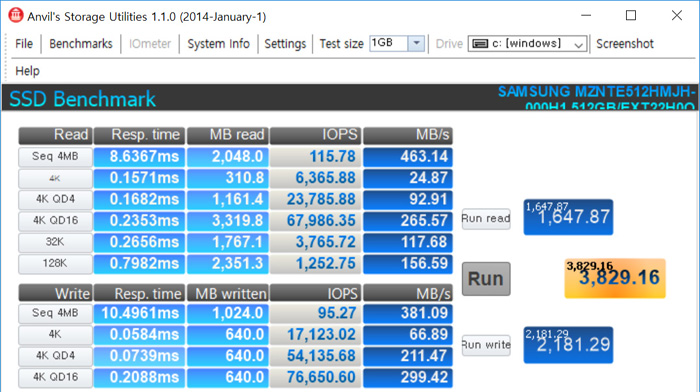Start the full benchmark with Run
The height and width of the screenshot is (392, 700).
pos(486,279)
